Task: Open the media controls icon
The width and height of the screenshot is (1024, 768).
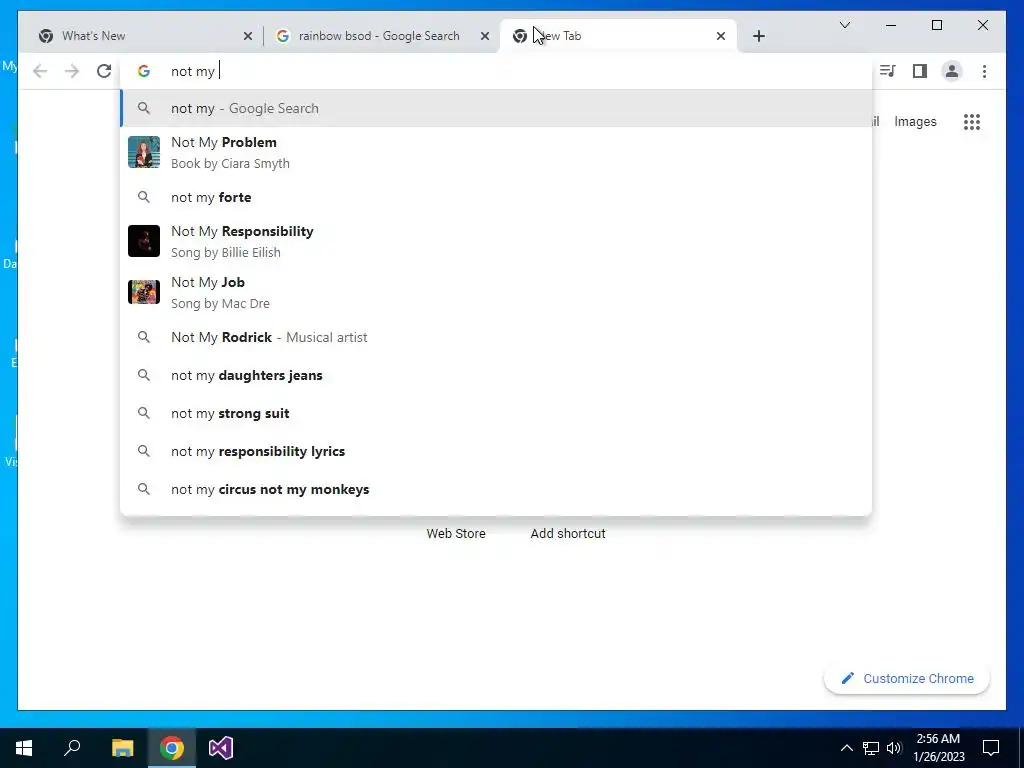Action: pos(887,71)
